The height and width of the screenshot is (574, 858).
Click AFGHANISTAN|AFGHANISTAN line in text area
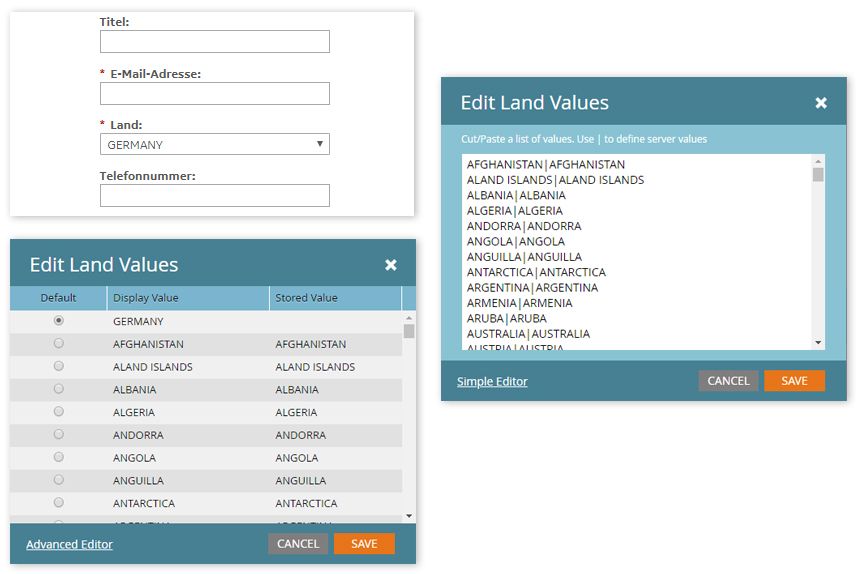(x=546, y=164)
